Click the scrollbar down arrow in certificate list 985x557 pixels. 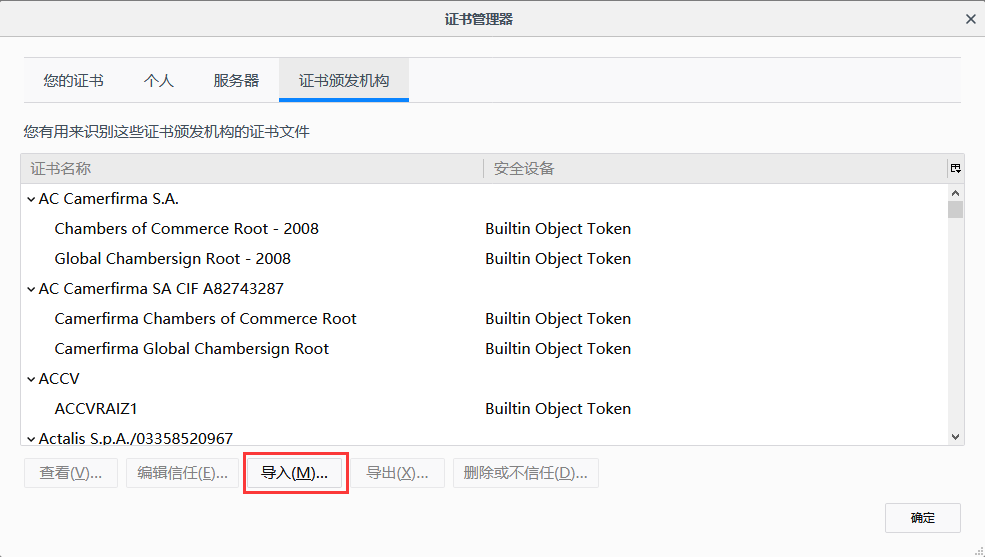pos(955,436)
